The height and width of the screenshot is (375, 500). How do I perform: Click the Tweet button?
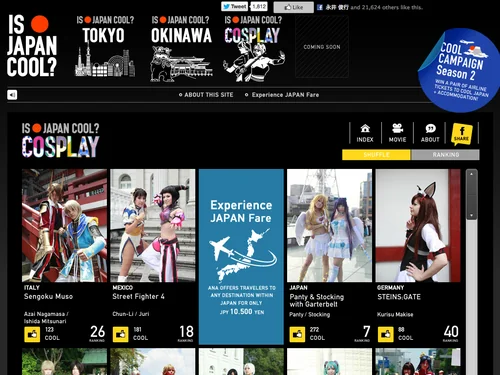pyautogui.click(x=235, y=6)
